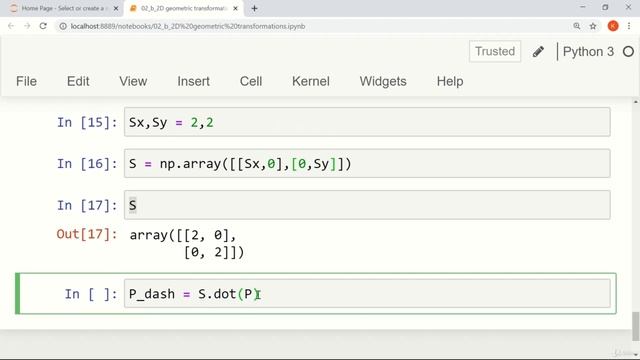The width and height of the screenshot is (640, 360).
Task: Open the View menu
Action: coord(133,81)
